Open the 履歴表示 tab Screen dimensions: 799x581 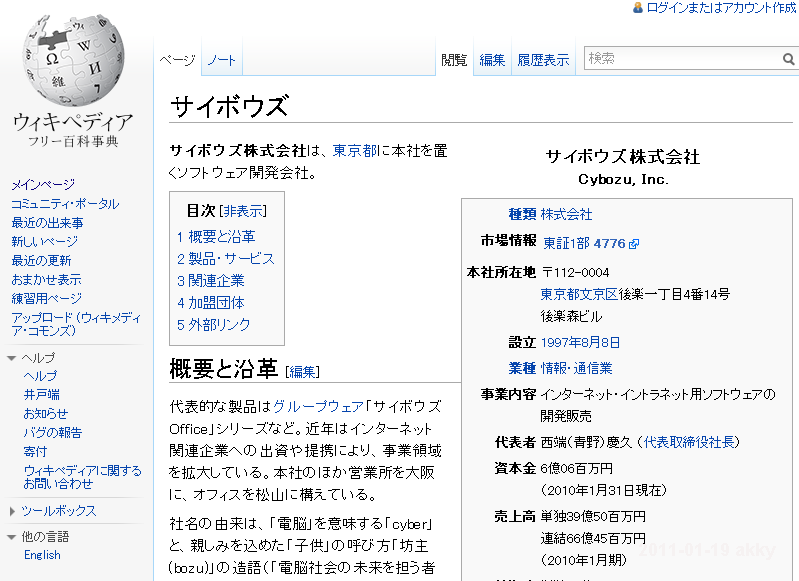(x=543, y=60)
